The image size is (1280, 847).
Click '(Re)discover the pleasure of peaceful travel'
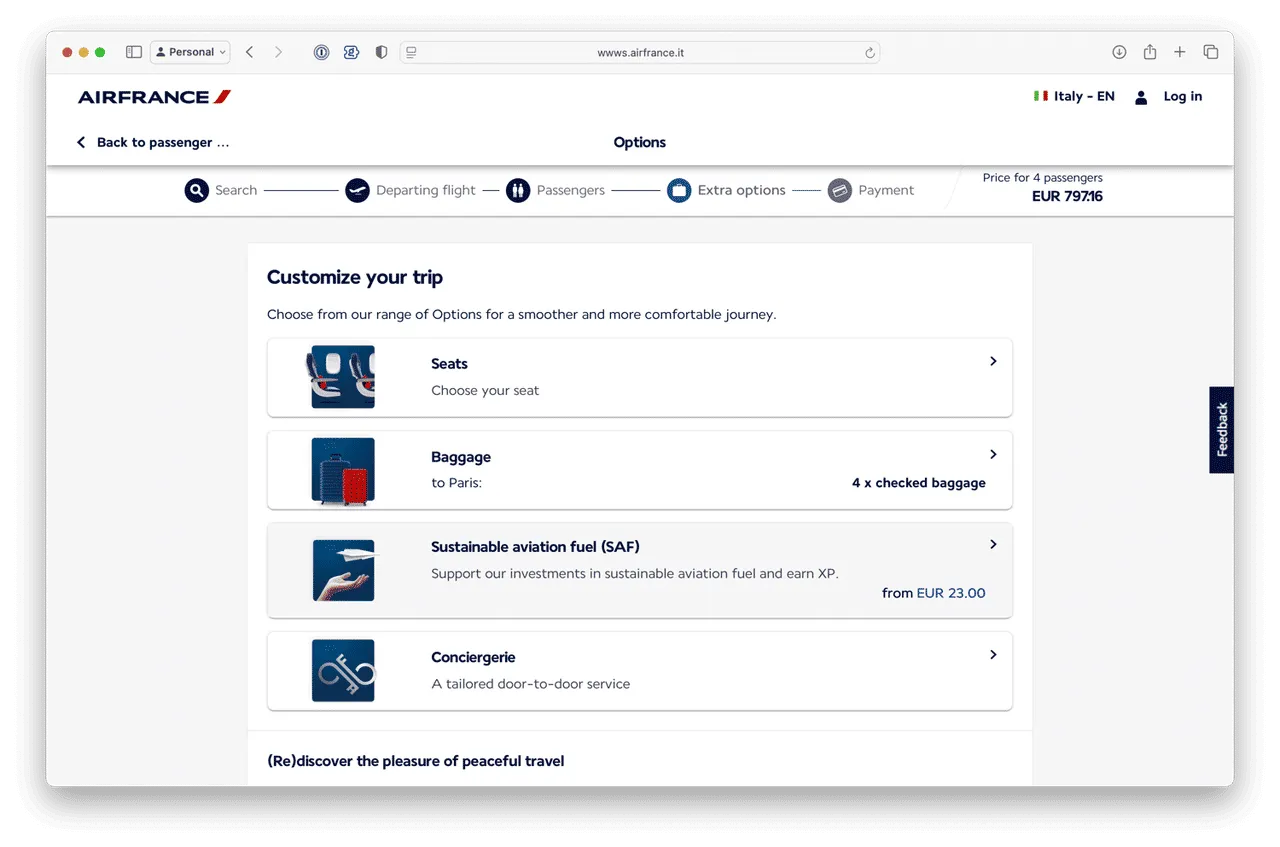pyautogui.click(x=416, y=761)
